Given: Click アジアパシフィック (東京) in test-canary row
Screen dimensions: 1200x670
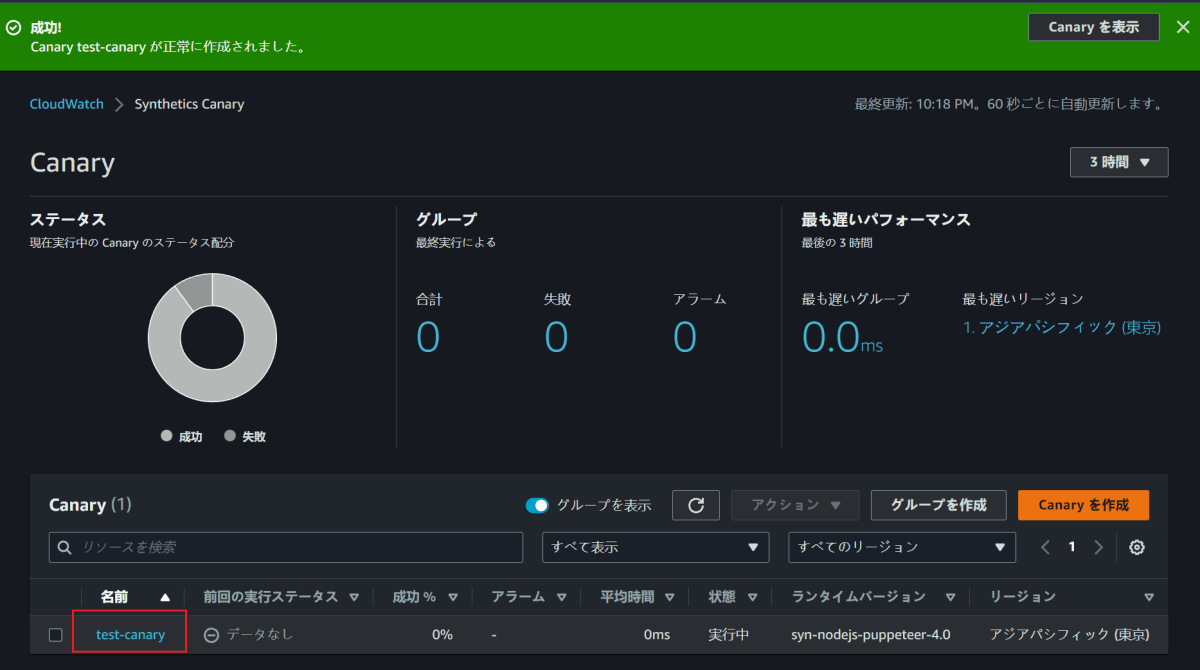Looking at the screenshot, I should tap(1069, 635).
